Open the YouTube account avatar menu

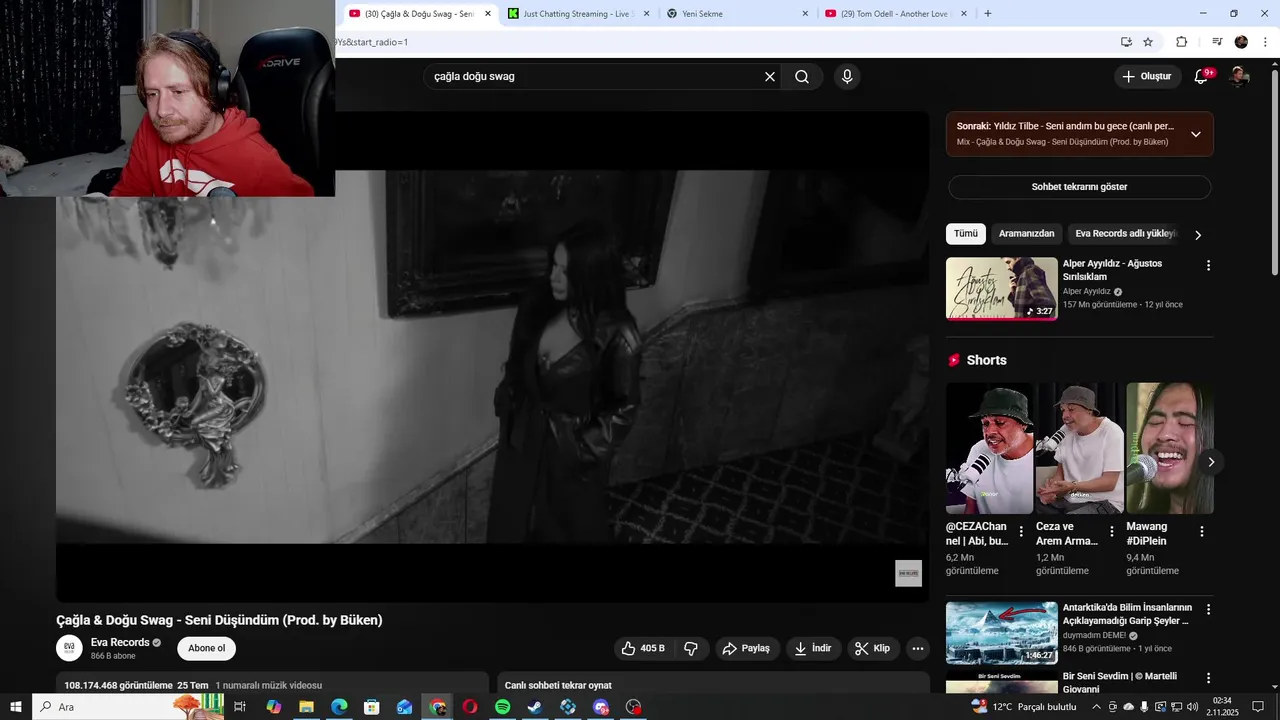tap(1239, 76)
